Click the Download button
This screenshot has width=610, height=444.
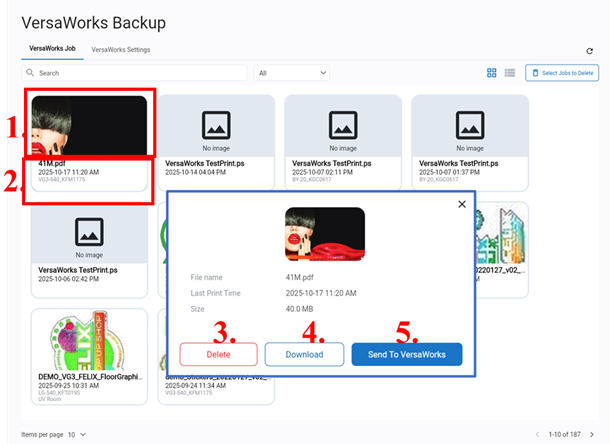(304, 354)
